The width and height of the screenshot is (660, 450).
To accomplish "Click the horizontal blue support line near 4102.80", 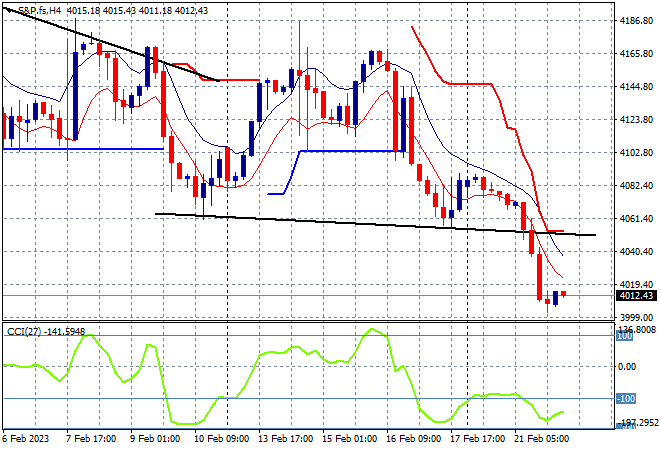I will (x=349, y=151).
